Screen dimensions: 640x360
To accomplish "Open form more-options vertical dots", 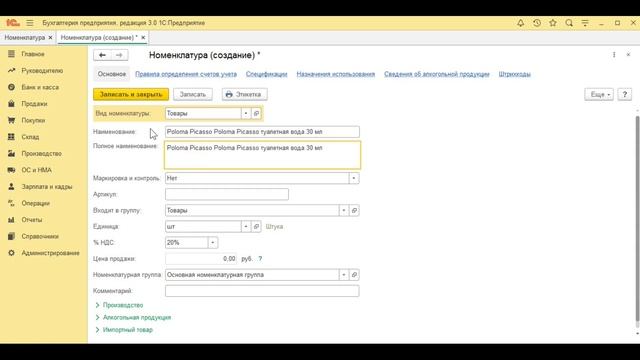I will click(x=614, y=55).
